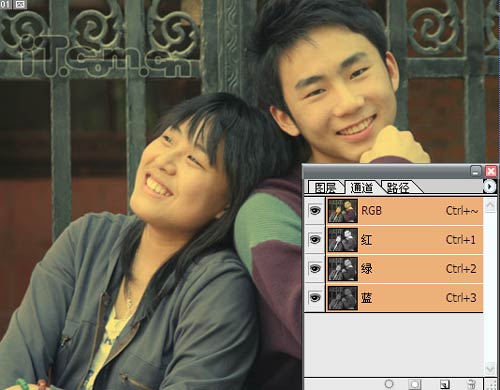
Task: Click the Ctrl+1 shortcut text
Action: pyautogui.click(x=461, y=240)
